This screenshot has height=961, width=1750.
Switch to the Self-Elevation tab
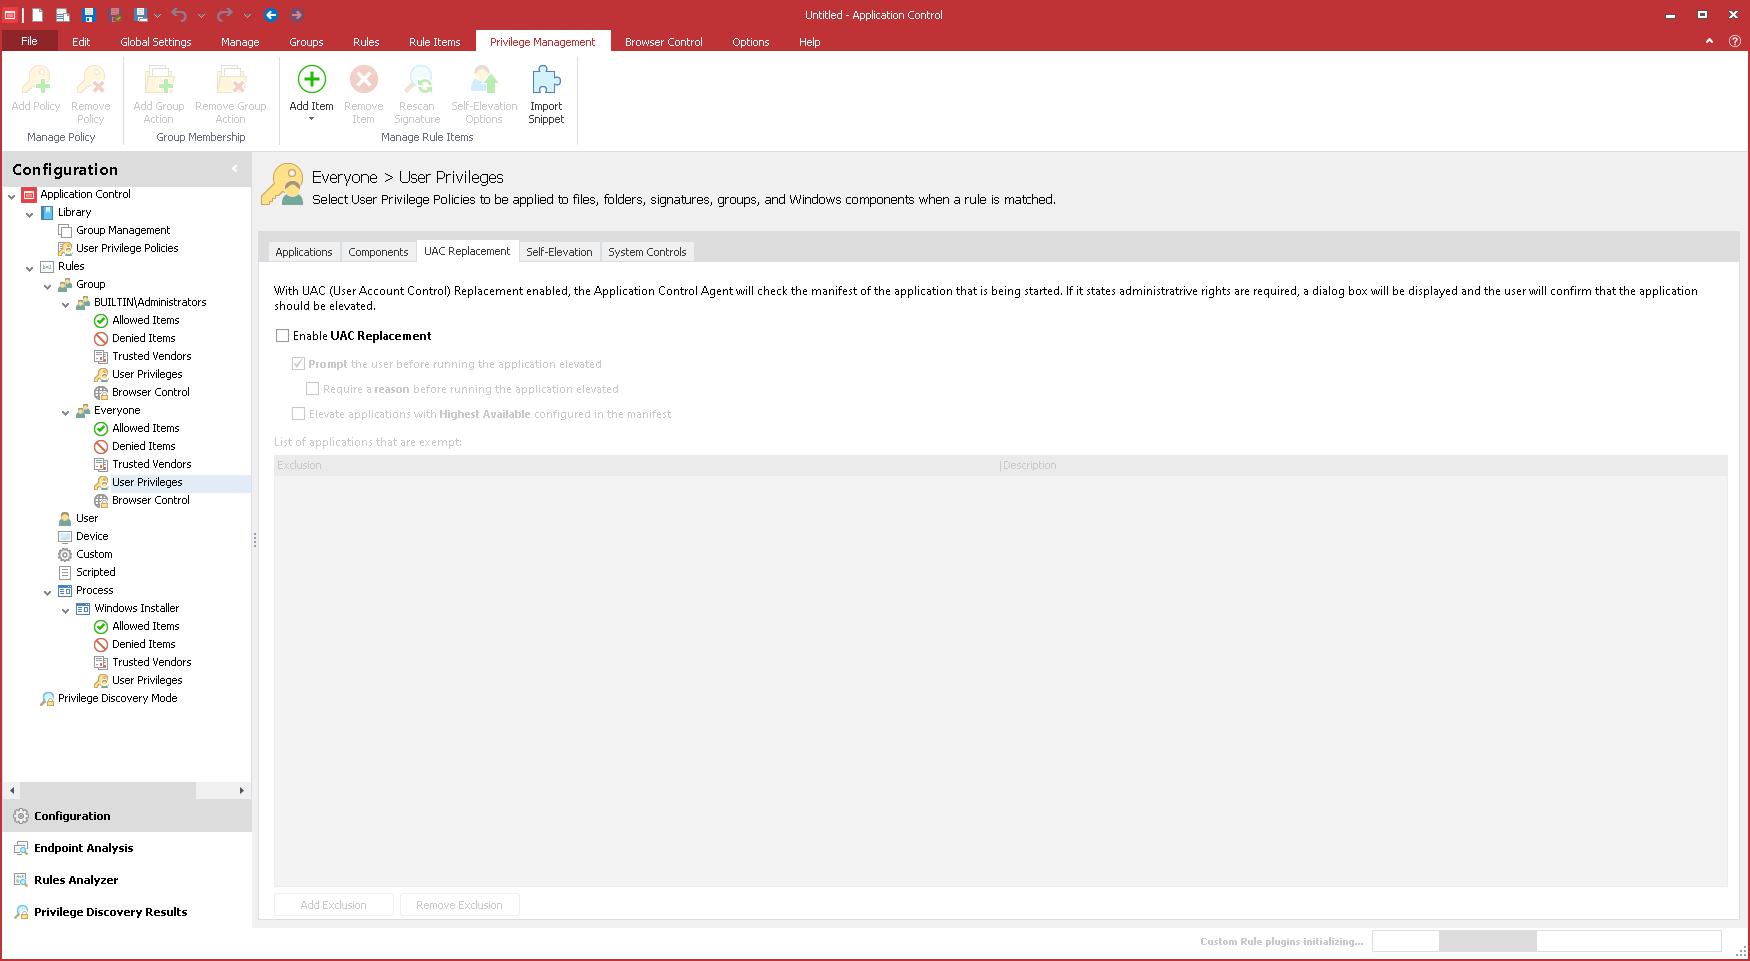click(559, 252)
